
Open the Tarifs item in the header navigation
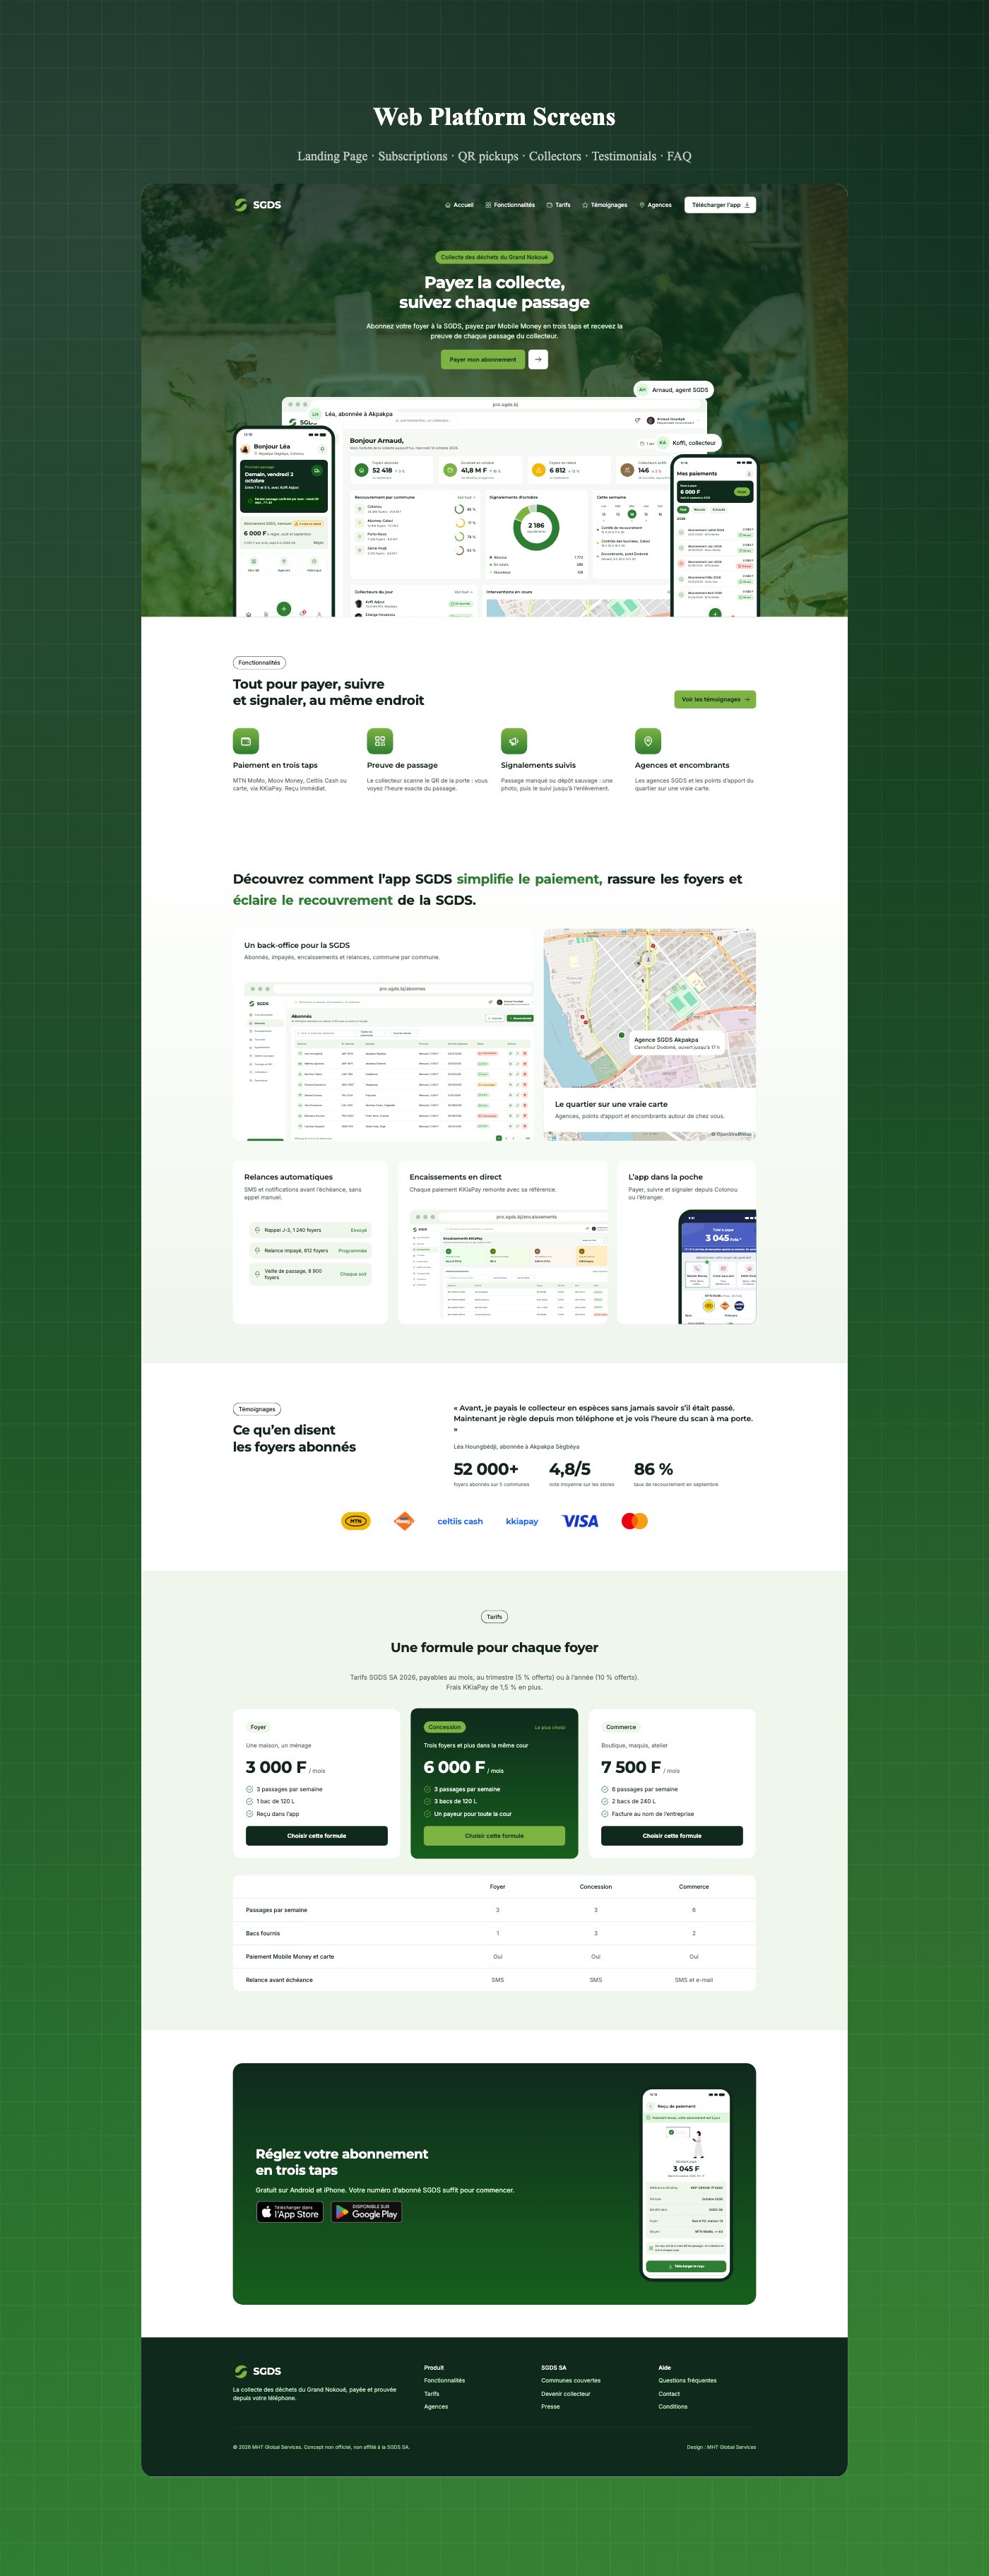[558, 205]
